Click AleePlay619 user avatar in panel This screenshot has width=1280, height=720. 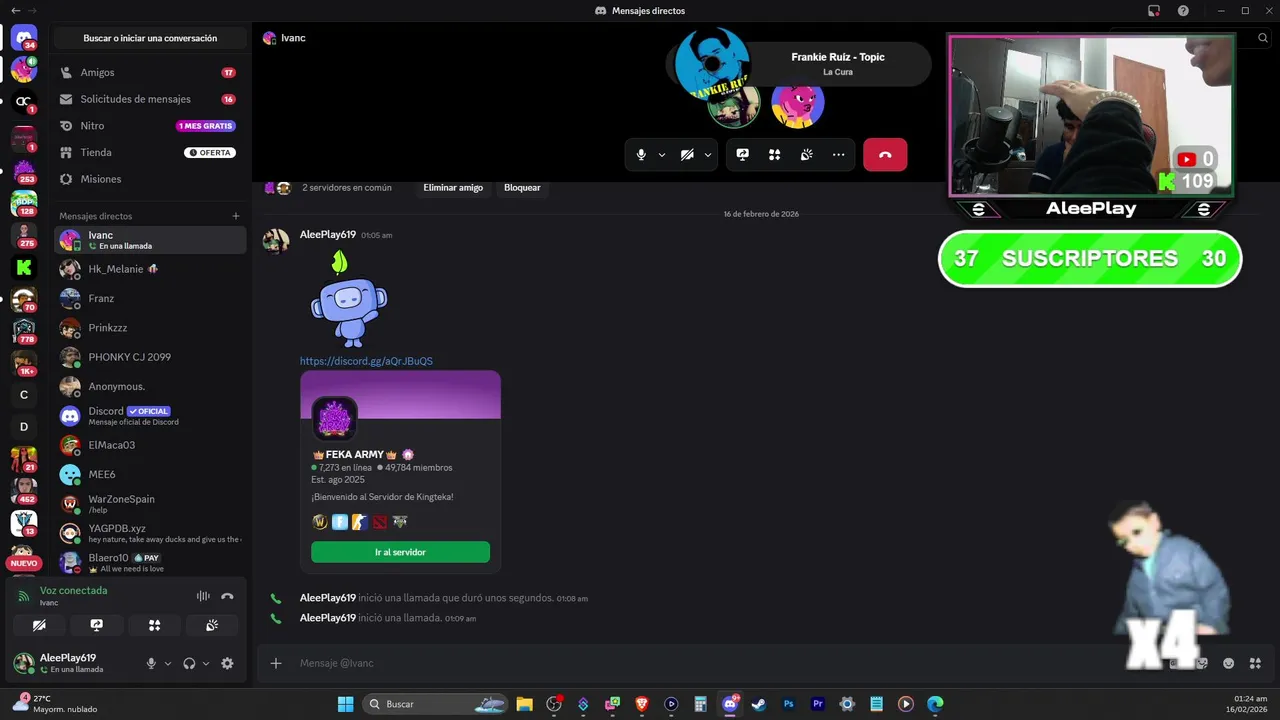point(23,662)
